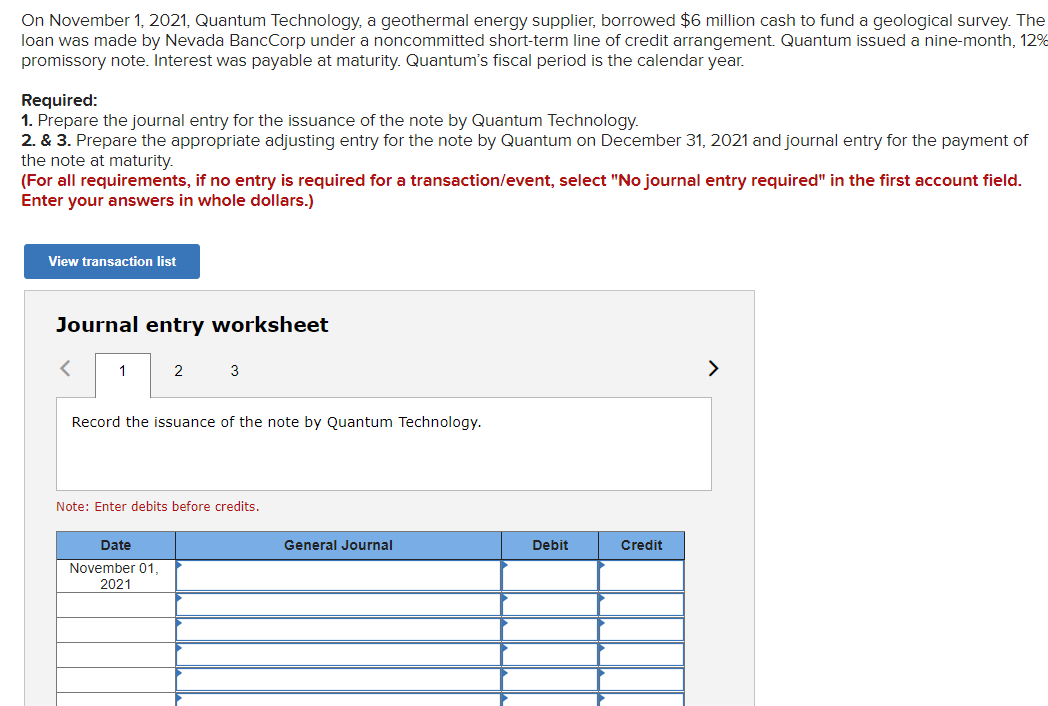Screen dimensions: 1048x706
Task: Click the Debit column header
Action: tap(550, 546)
